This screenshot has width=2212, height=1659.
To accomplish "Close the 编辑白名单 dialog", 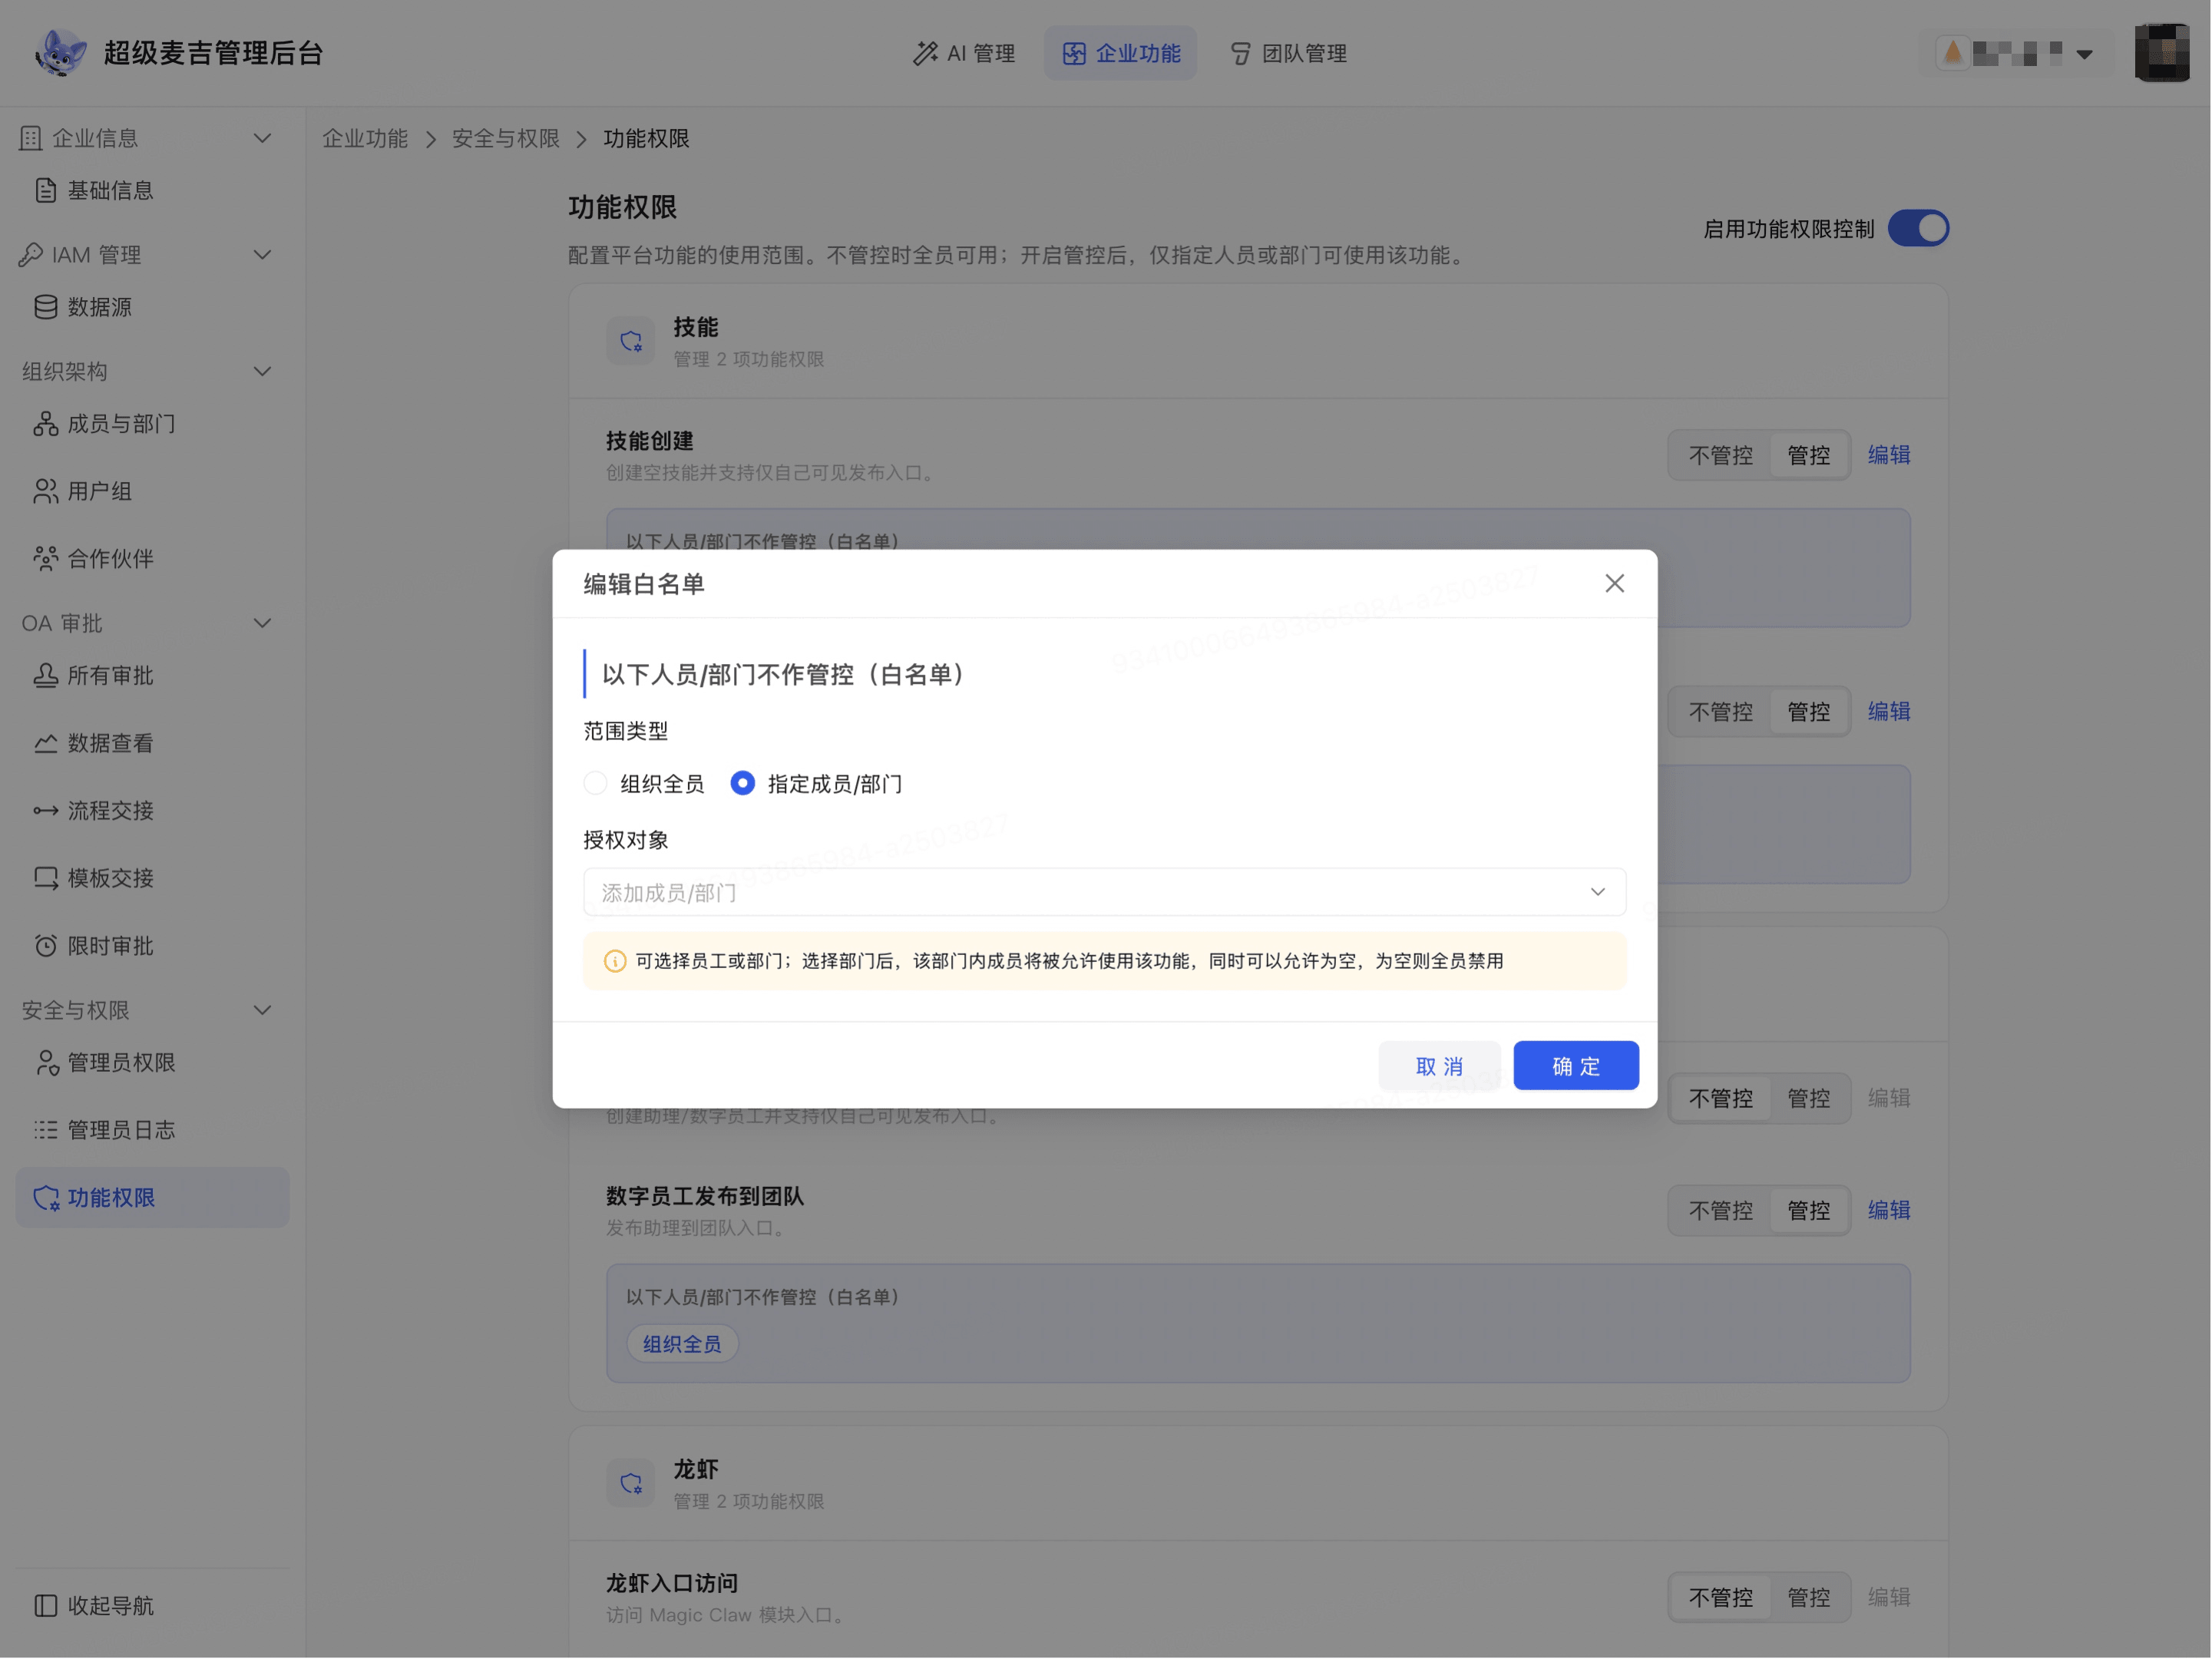I will point(1615,583).
